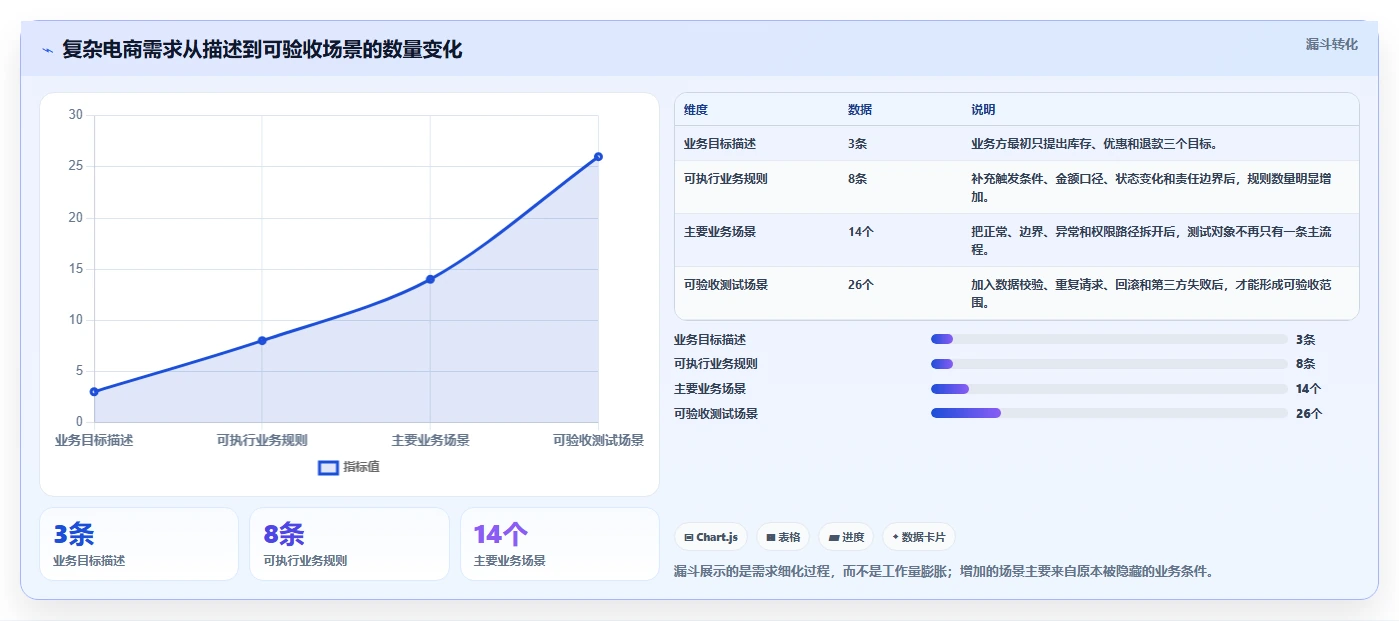The image size is (1399, 621).
Task: Click the 主要业务场景 x-axis label
Action: pos(430,440)
